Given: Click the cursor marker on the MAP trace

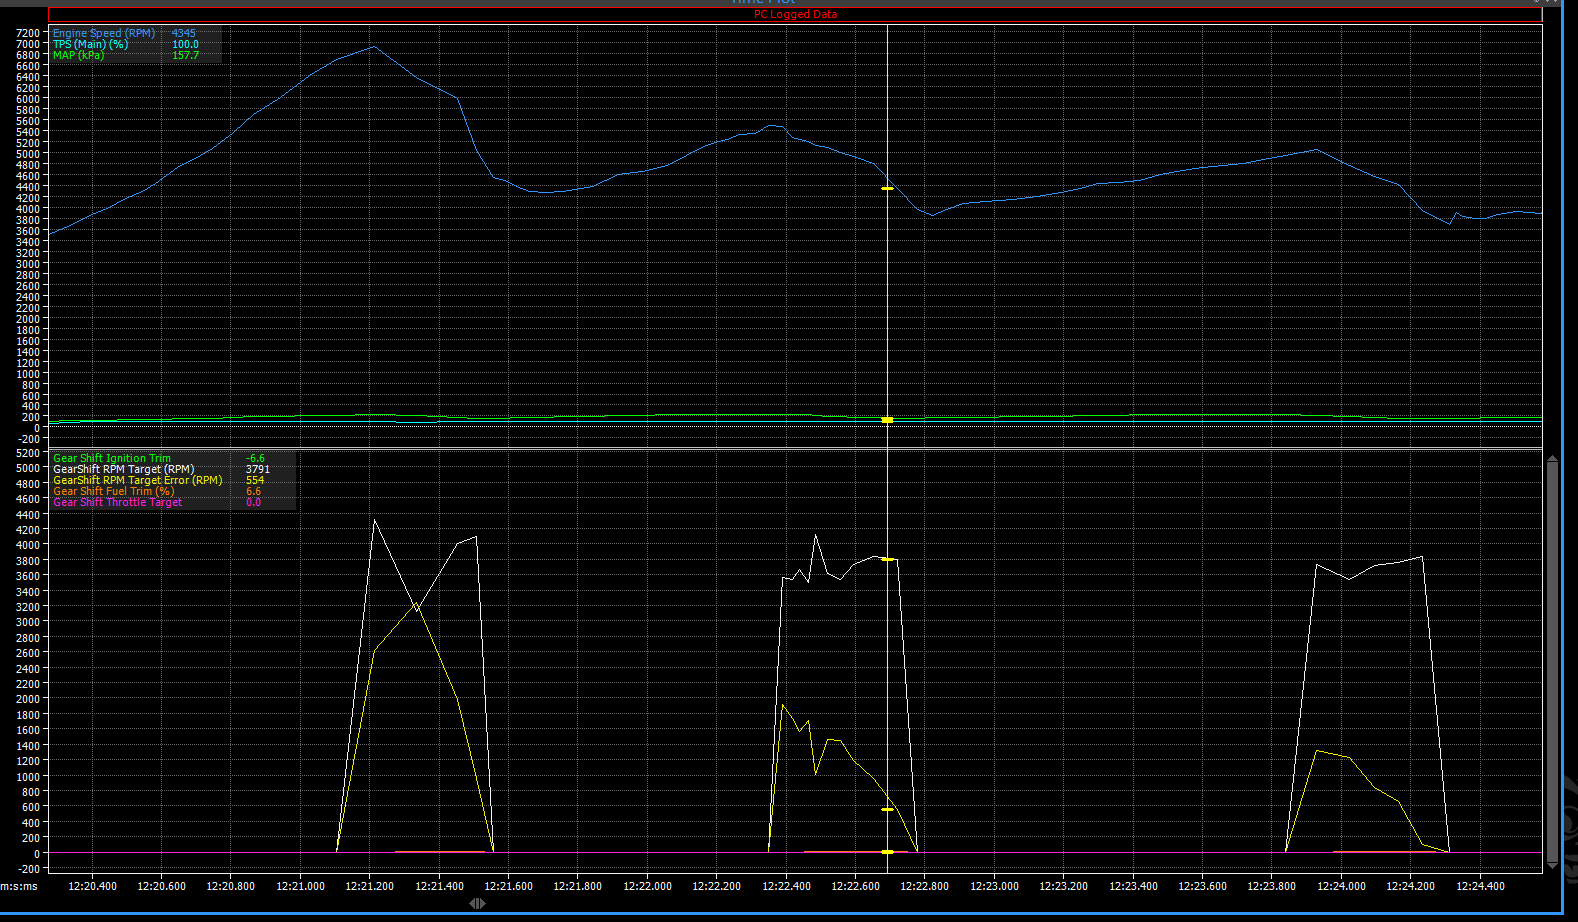Looking at the screenshot, I should coord(887,420).
